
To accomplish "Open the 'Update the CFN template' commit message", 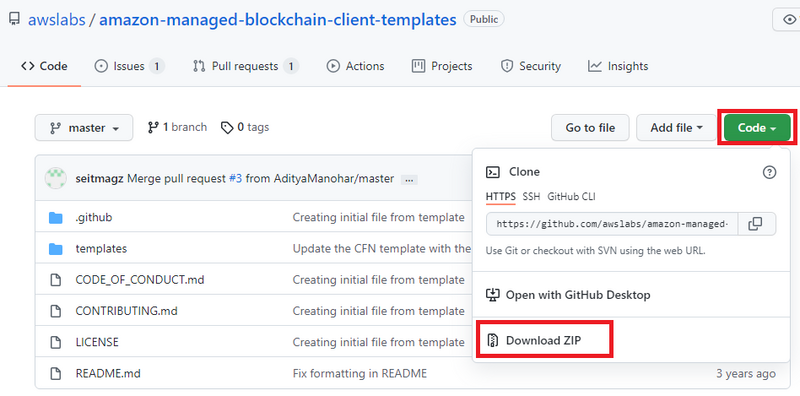I will (382, 249).
